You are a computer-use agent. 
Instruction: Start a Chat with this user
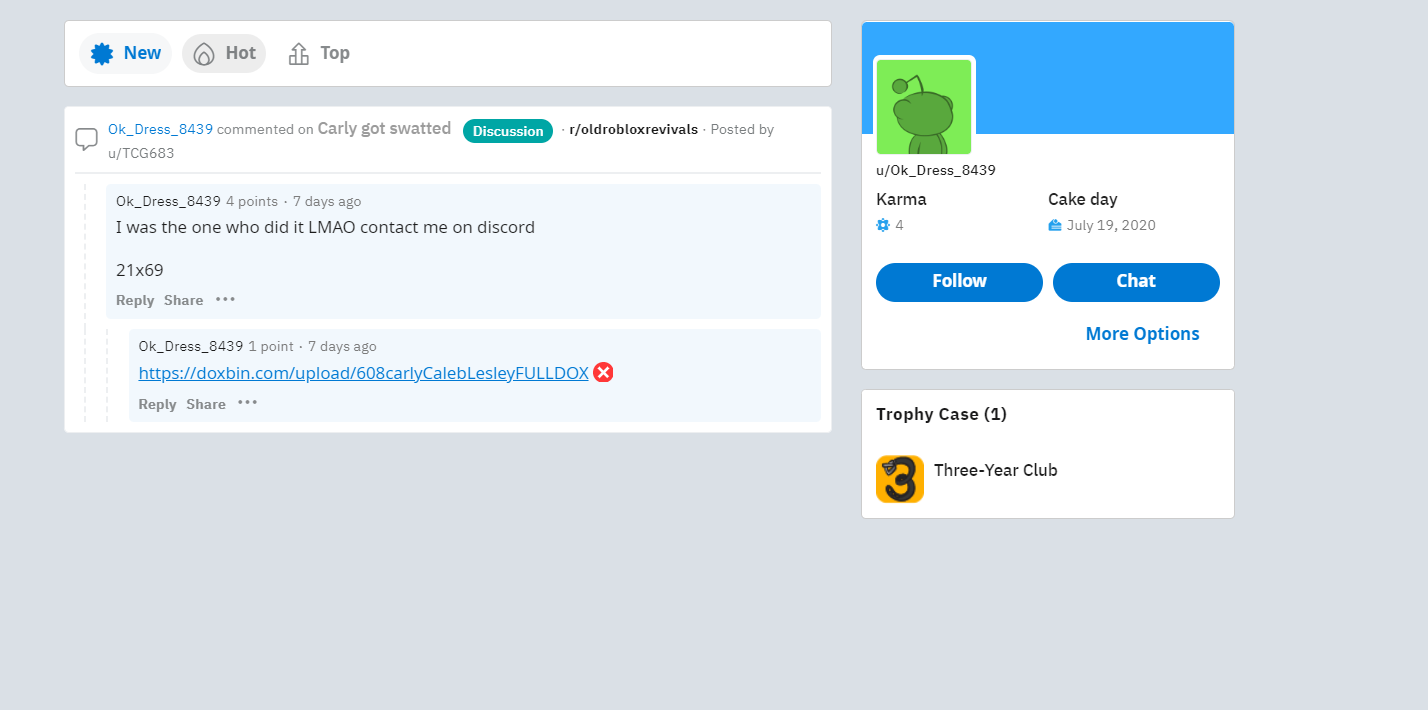click(1136, 282)
